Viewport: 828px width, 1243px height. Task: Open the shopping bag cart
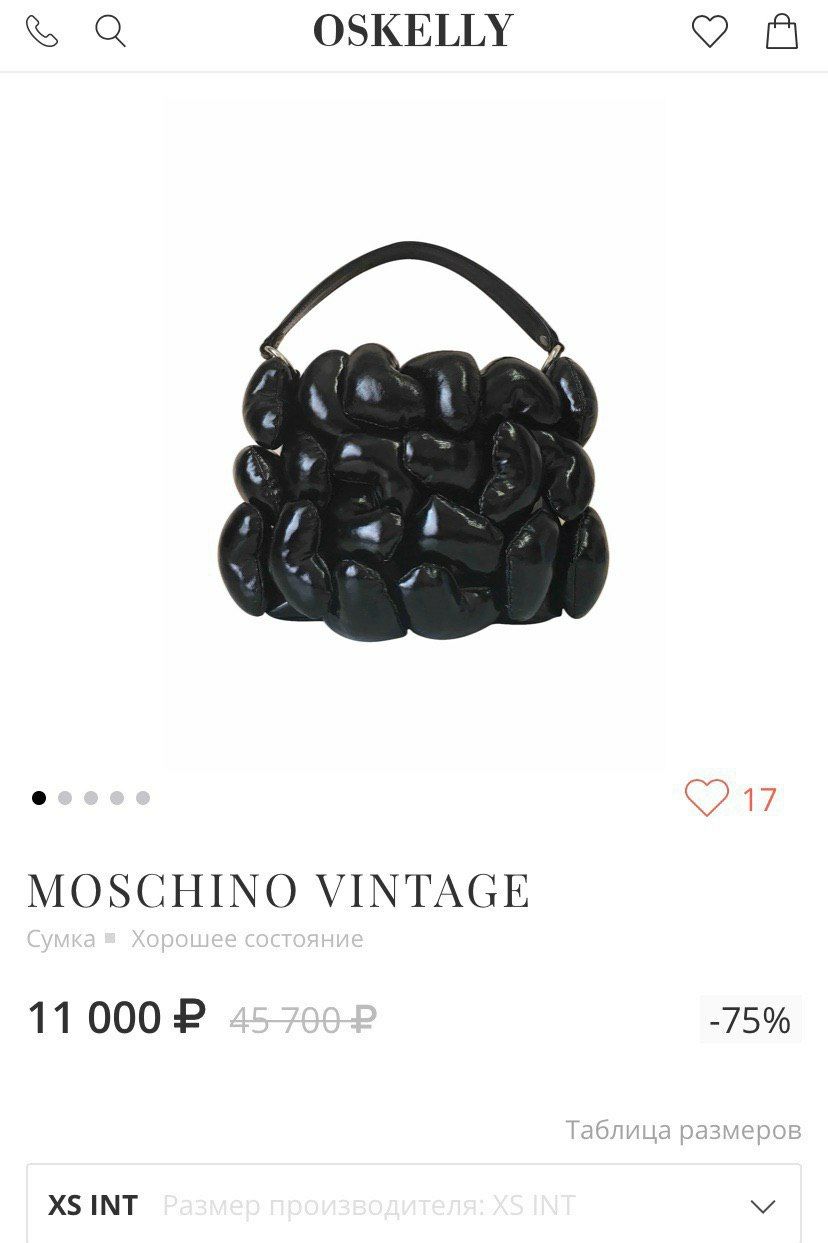coord(782,31)
